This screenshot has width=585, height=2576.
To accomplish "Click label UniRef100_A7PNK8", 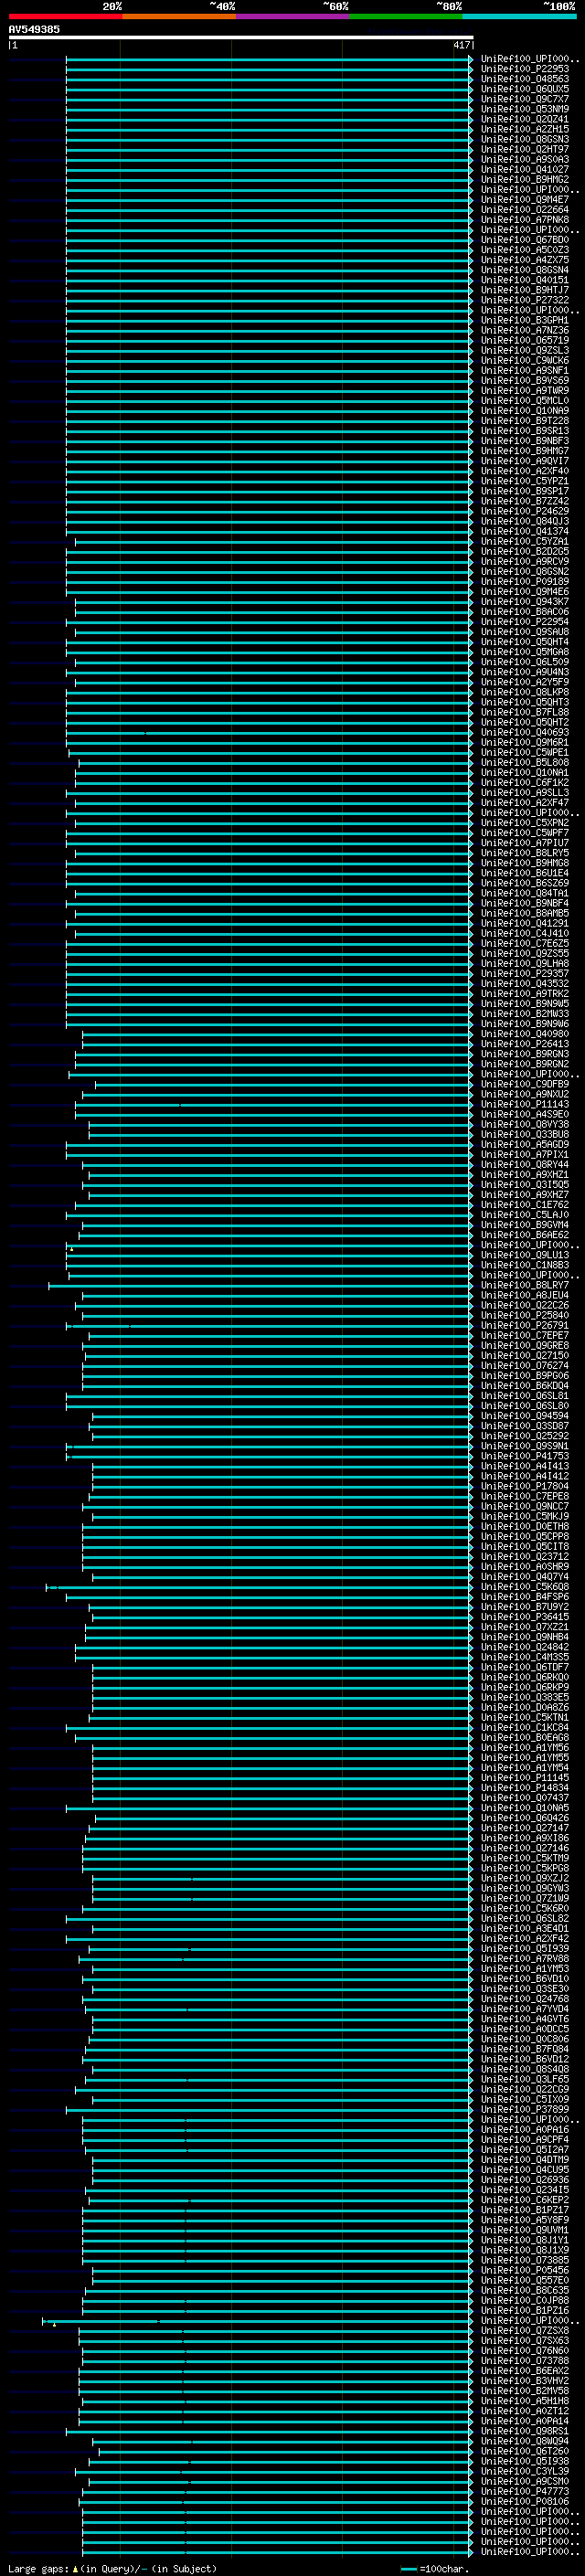I will [x=525, y=220].
